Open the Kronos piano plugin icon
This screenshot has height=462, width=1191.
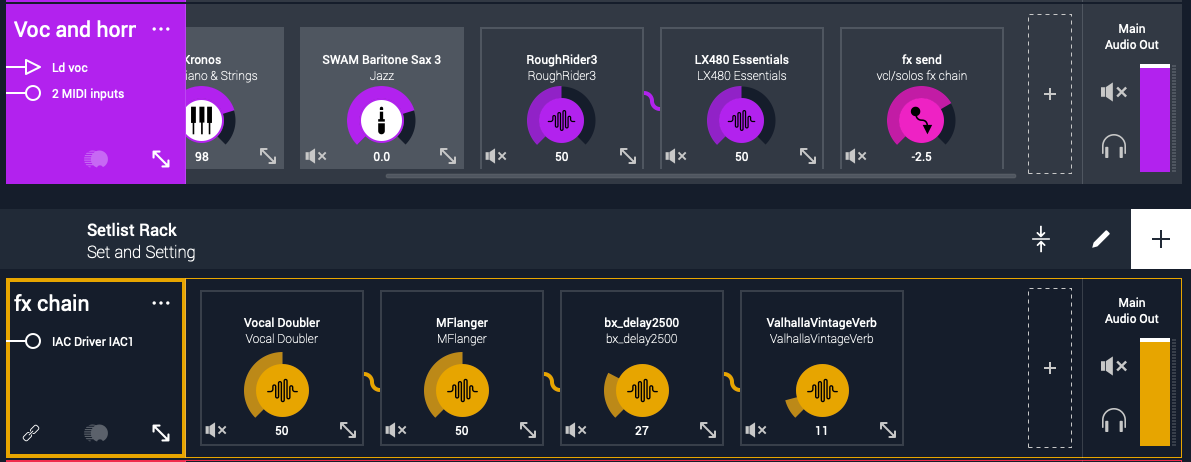point(202,120)
